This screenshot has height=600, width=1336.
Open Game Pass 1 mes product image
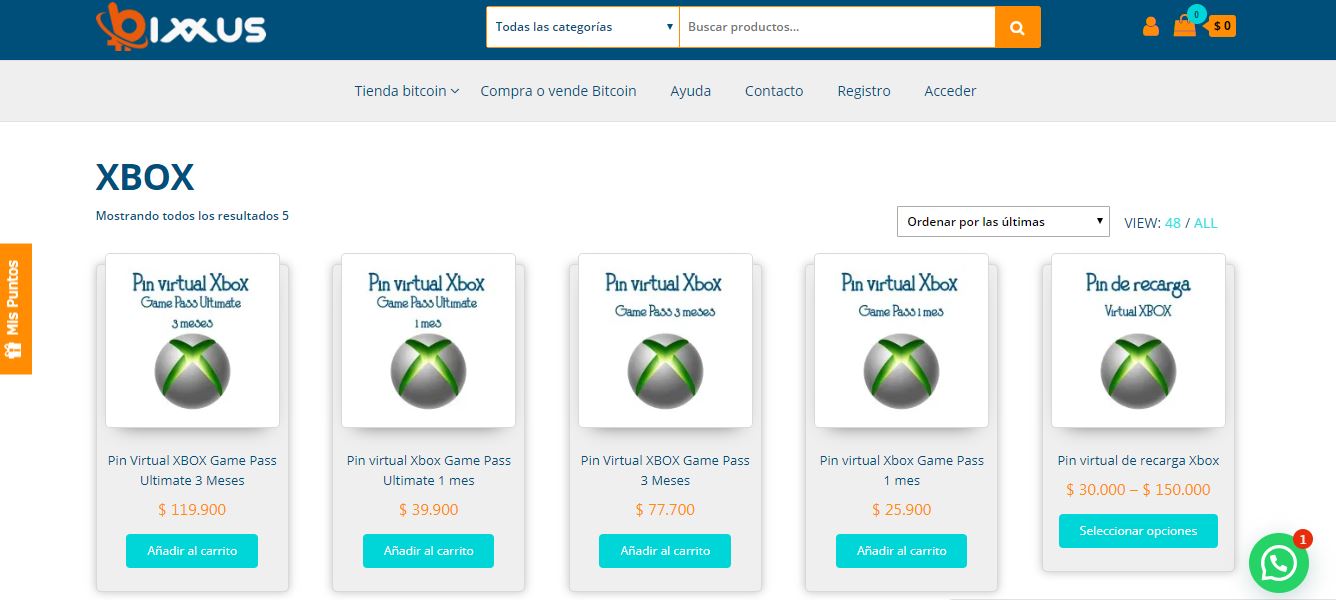pos(901,340)
